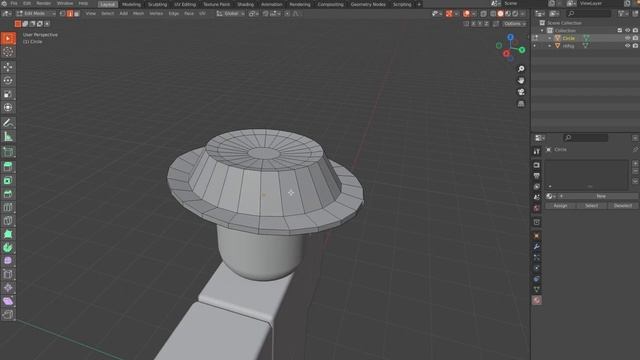Open Global transform orientation dropdown
Viewport: 640px width, 360px height.
tap(231, 13)
